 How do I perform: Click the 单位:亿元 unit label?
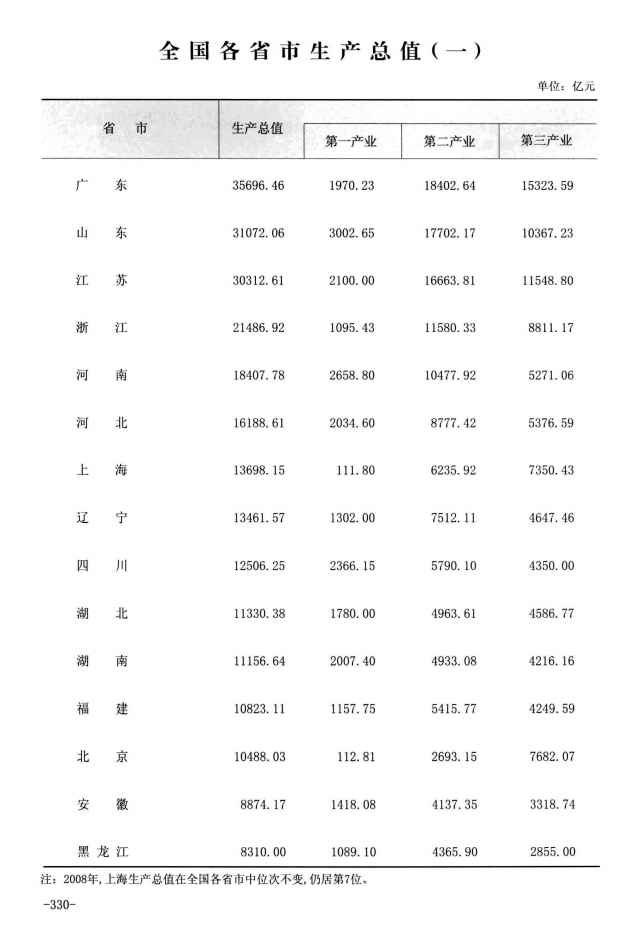coord(567,86)
